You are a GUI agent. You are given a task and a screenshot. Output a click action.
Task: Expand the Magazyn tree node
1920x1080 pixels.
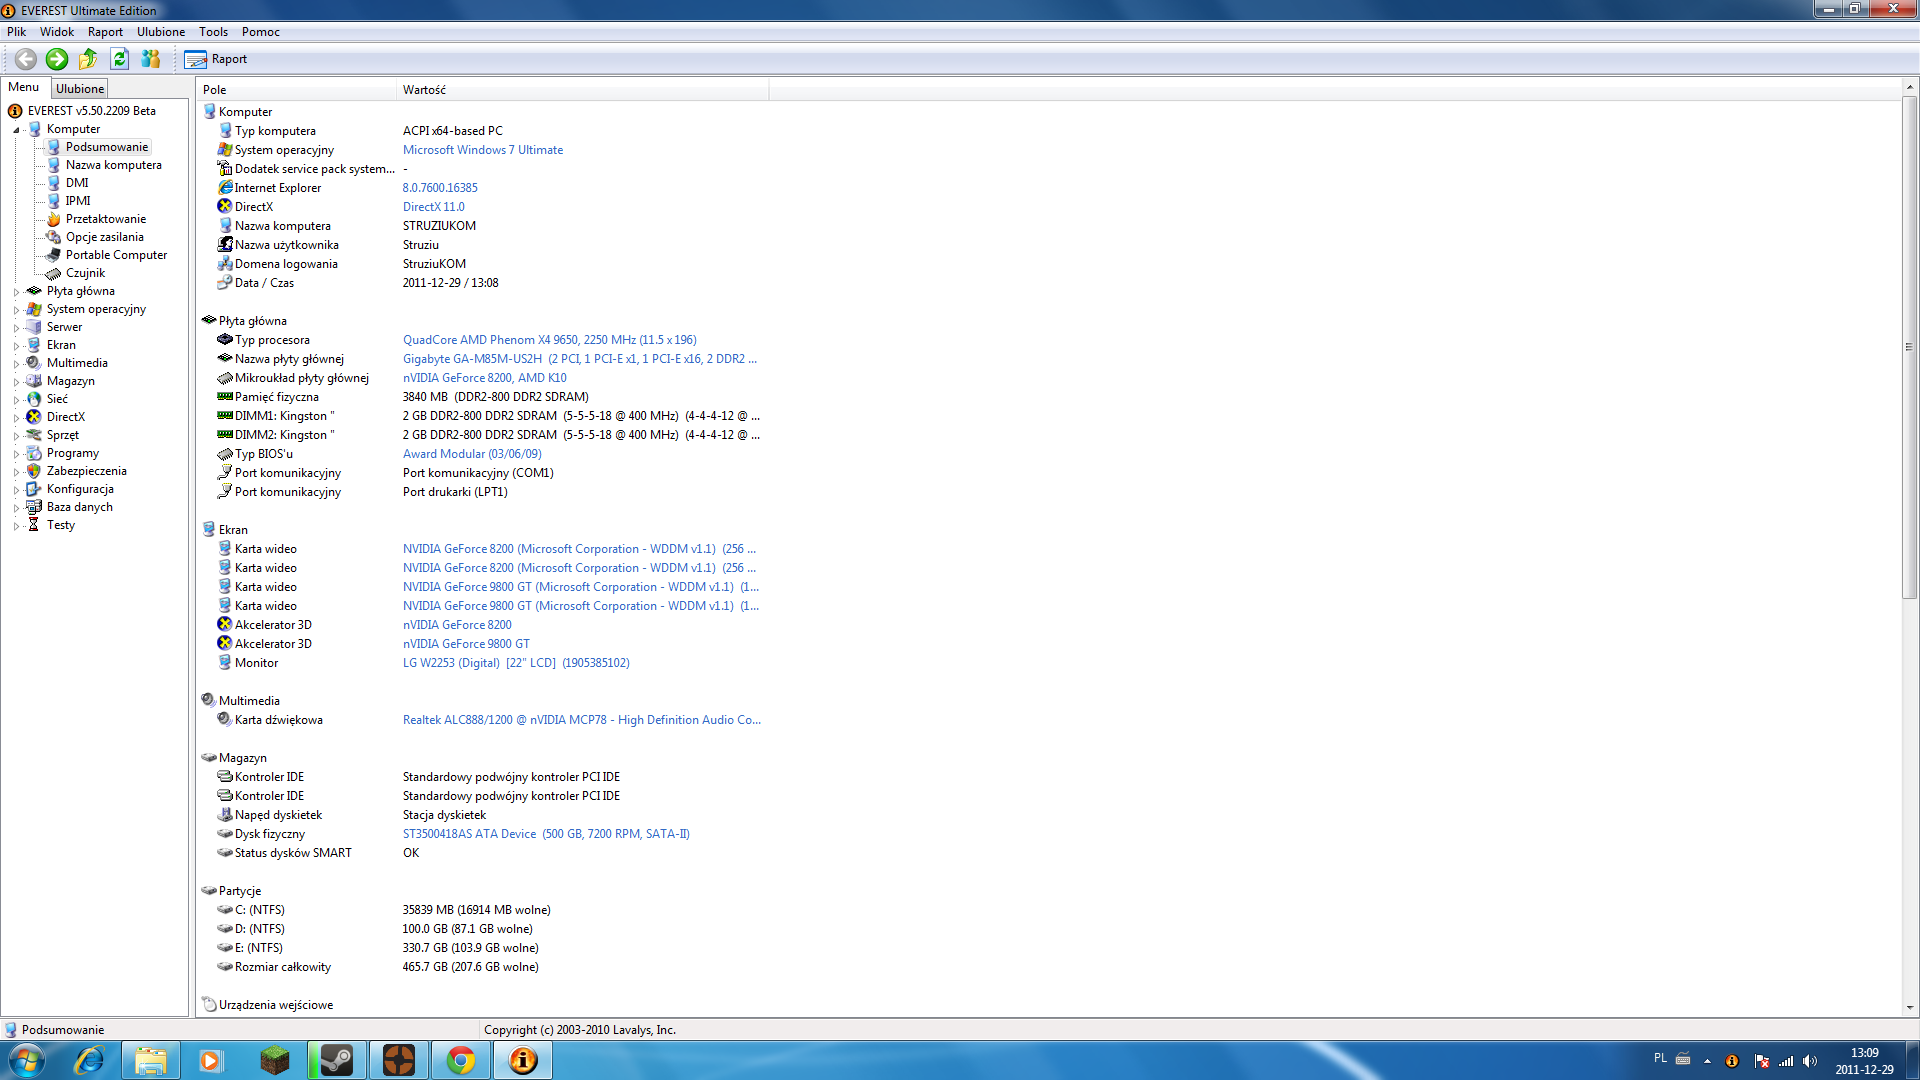click(16, 382)
